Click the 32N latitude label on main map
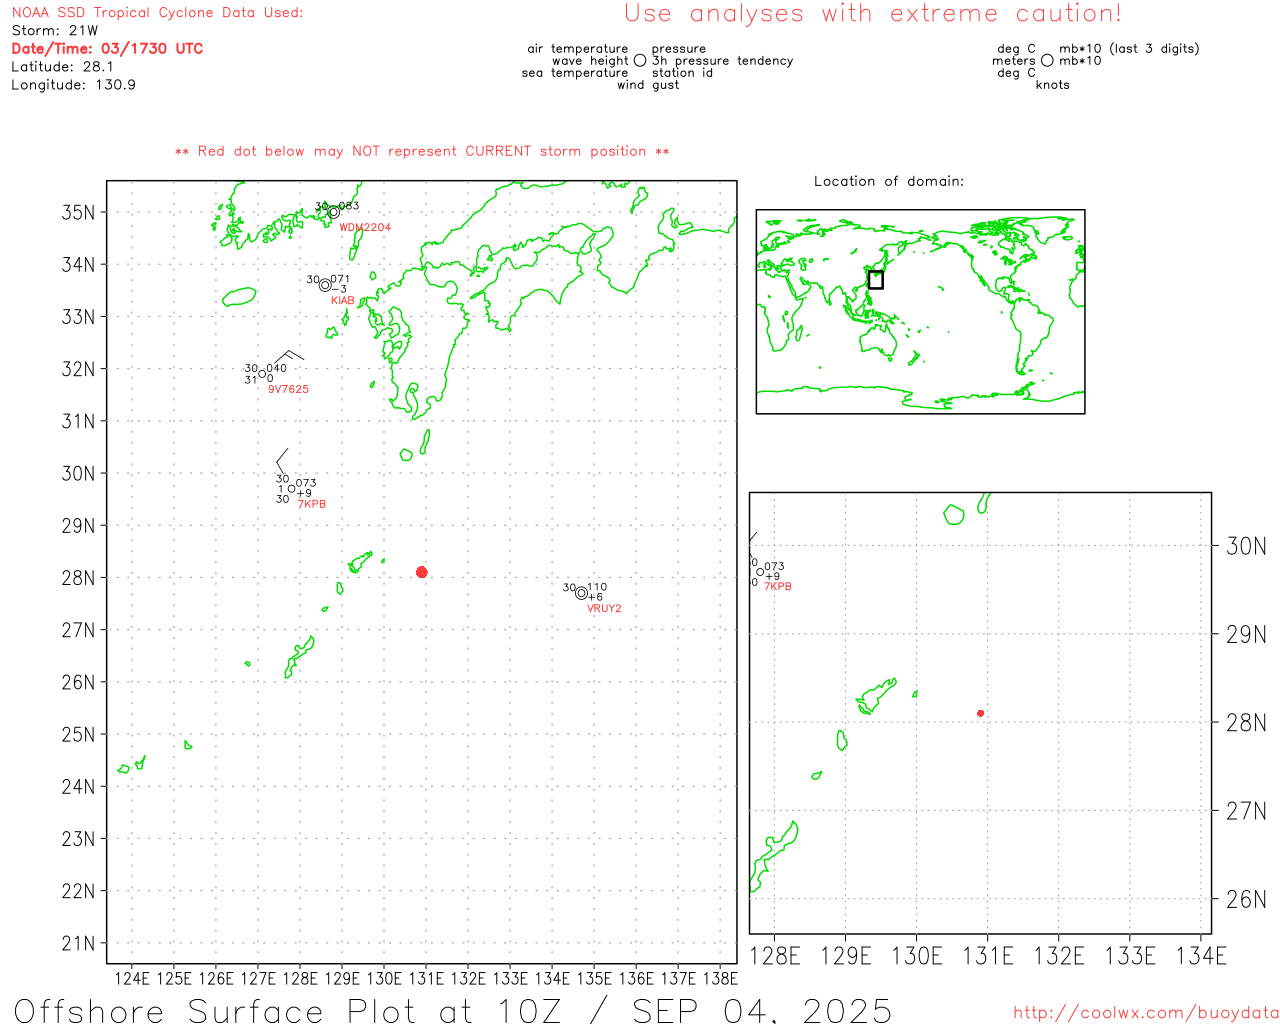The width and height of the screenshot is (1280, 1024). tap(78, 369)
